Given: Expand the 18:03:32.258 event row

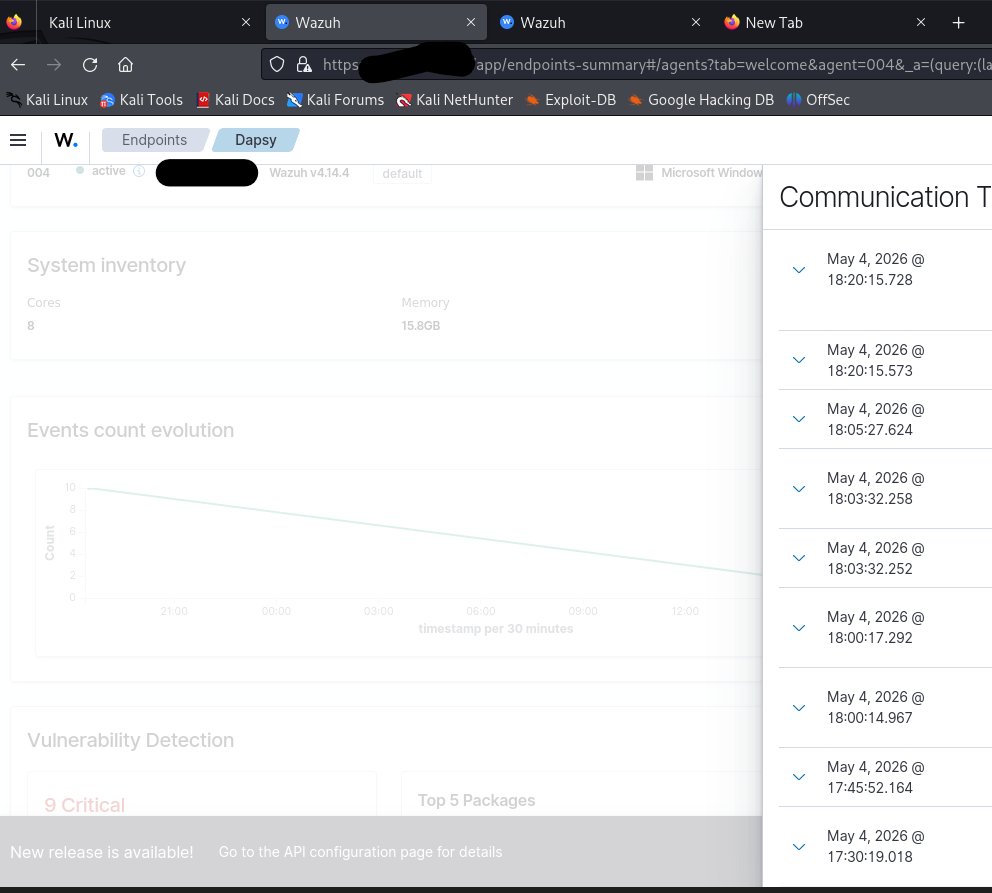Looking at the screenshot, I should click(x=799, y=488).
